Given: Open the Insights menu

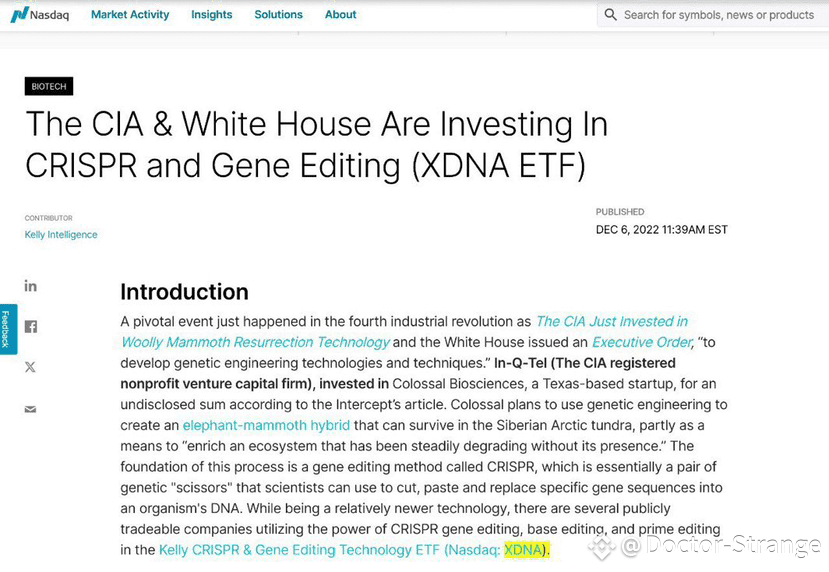Looking at the screenshot, I should (x=211, y=15).
